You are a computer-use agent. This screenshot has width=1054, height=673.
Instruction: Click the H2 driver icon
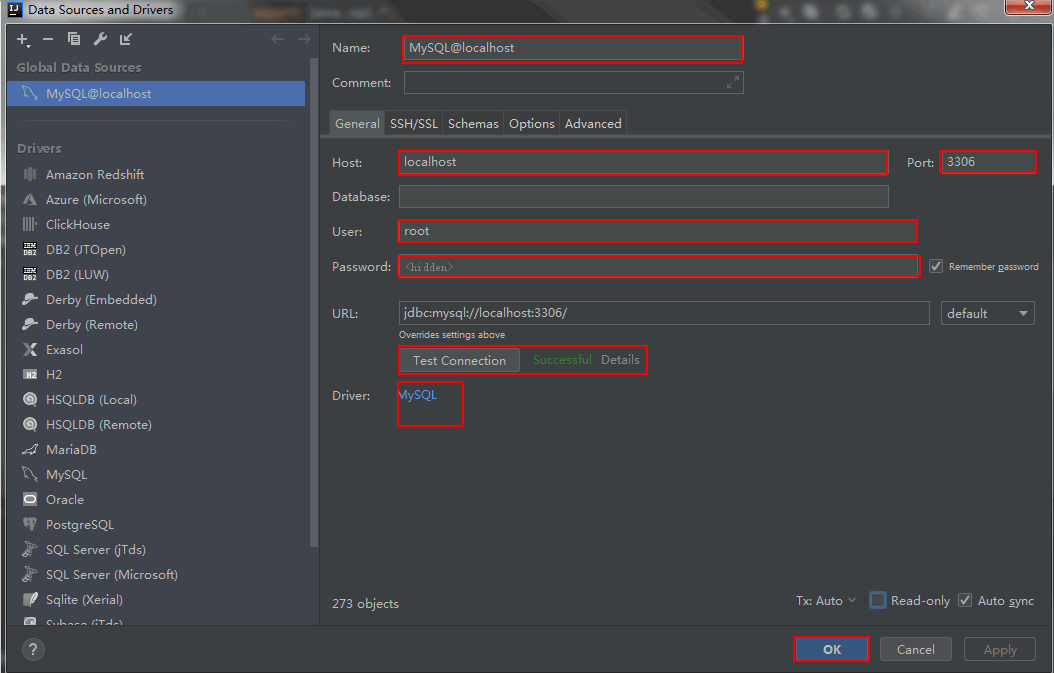(30, 374)
